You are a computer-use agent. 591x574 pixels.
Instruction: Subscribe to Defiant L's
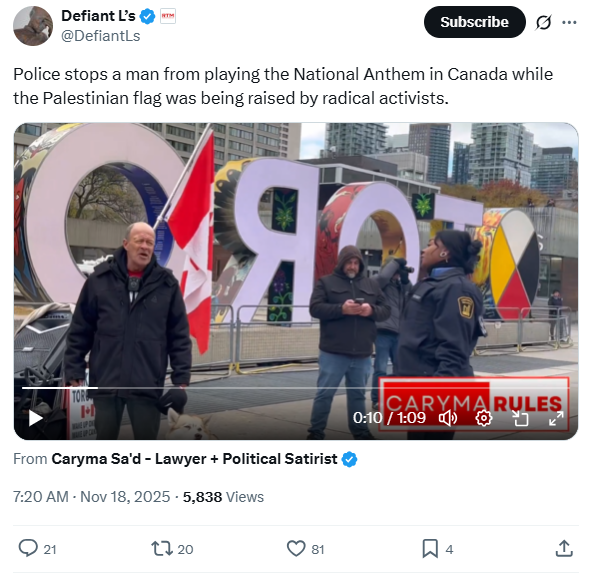pos(475,22)
